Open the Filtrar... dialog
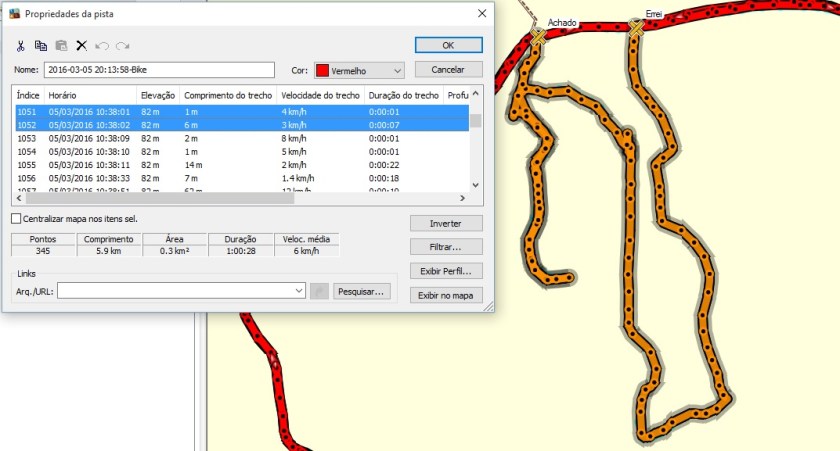This screenshot has width=840, height=451. [446, 246]
